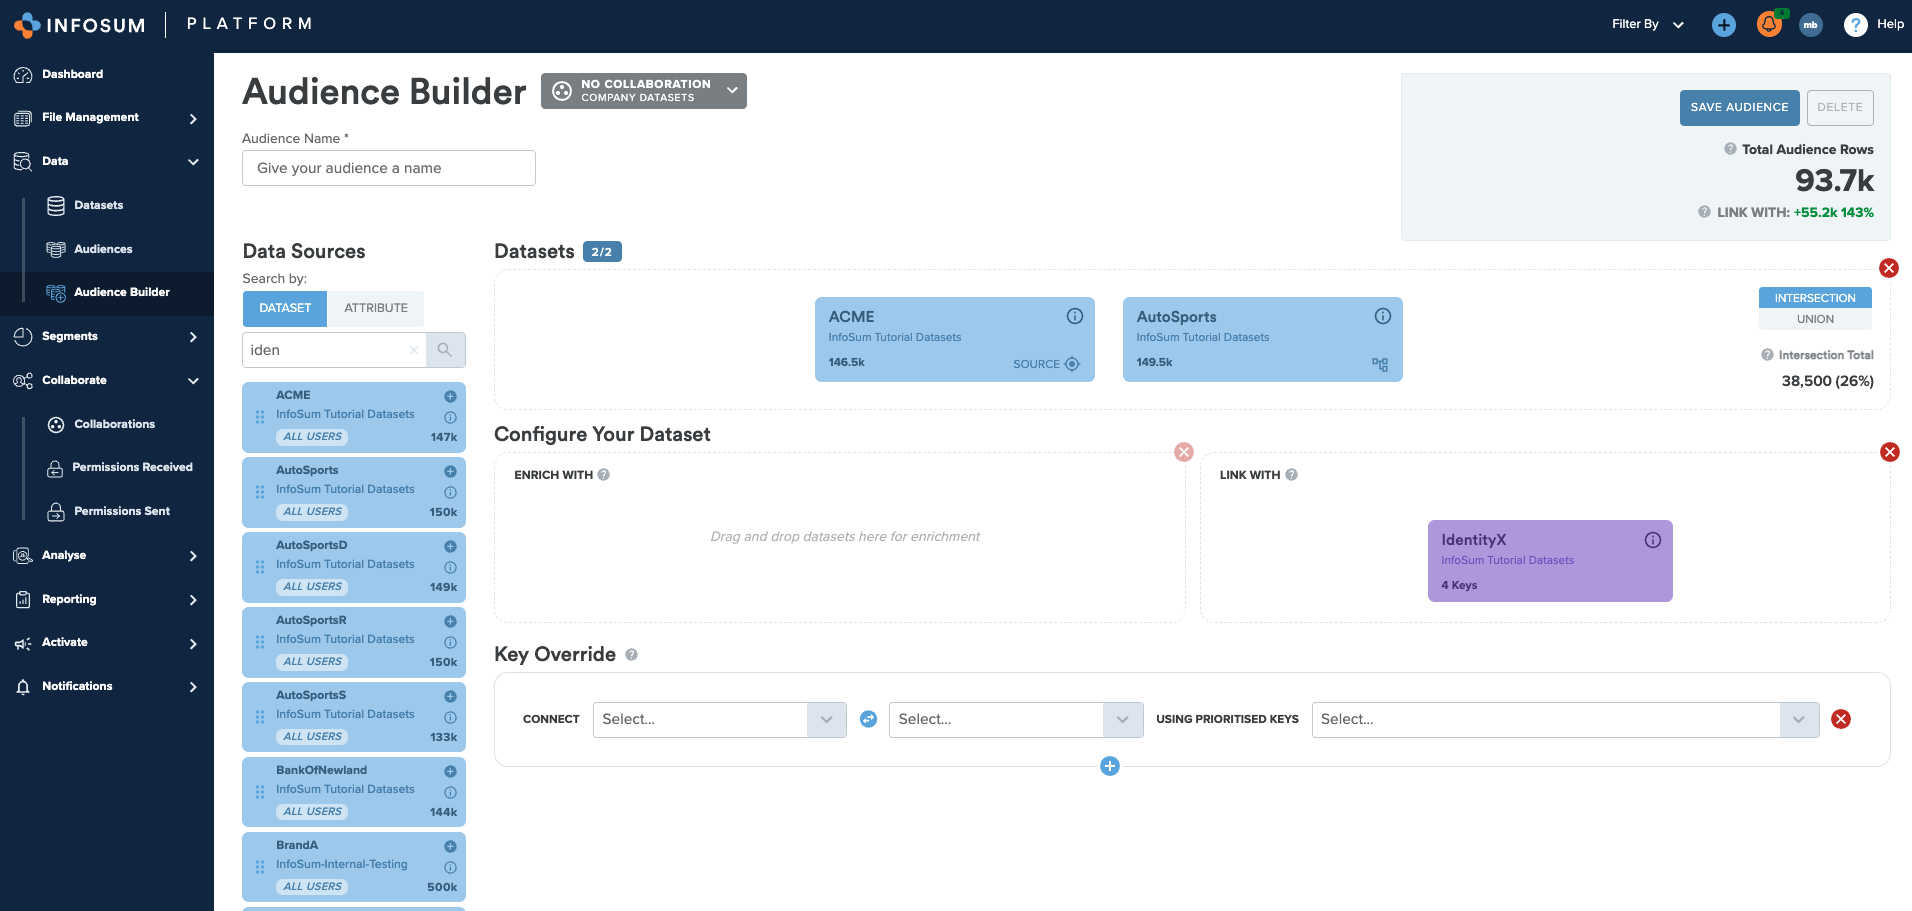
Task: Click the SOURCE target icon on ACME
Action: [1072, 364]
